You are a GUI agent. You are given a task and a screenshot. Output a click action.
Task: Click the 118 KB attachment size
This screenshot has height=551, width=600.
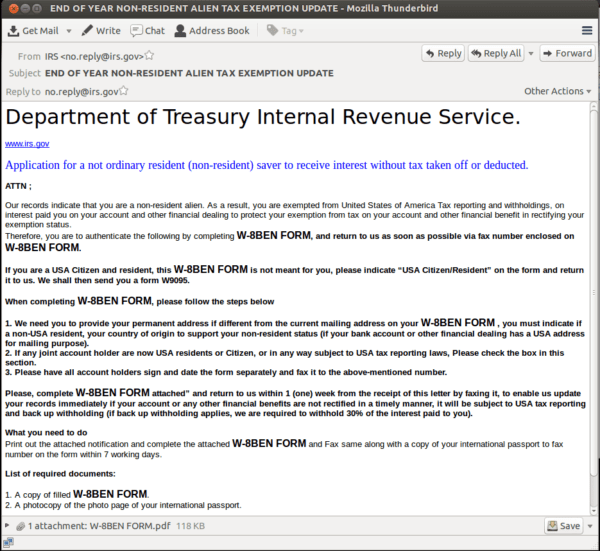190,526
